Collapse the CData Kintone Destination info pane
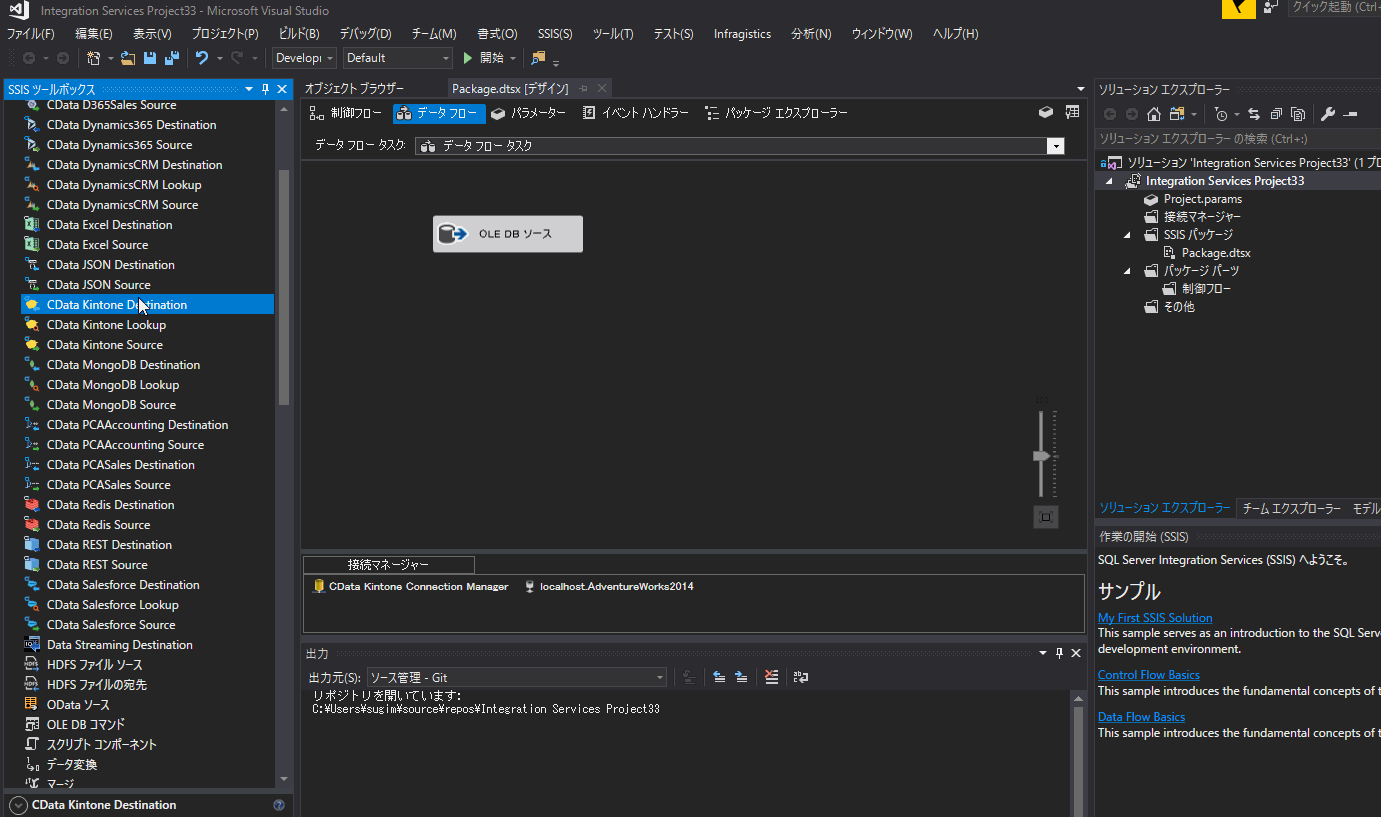 [x=17, y=805]
